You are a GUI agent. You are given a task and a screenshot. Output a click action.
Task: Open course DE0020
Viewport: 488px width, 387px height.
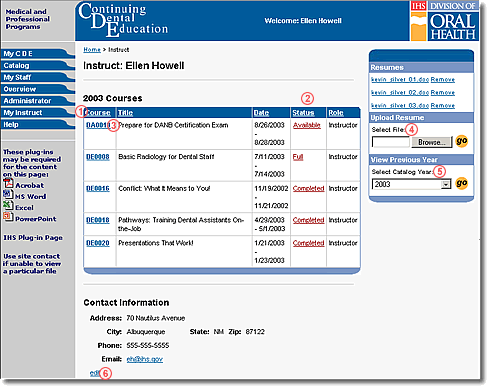98,243
